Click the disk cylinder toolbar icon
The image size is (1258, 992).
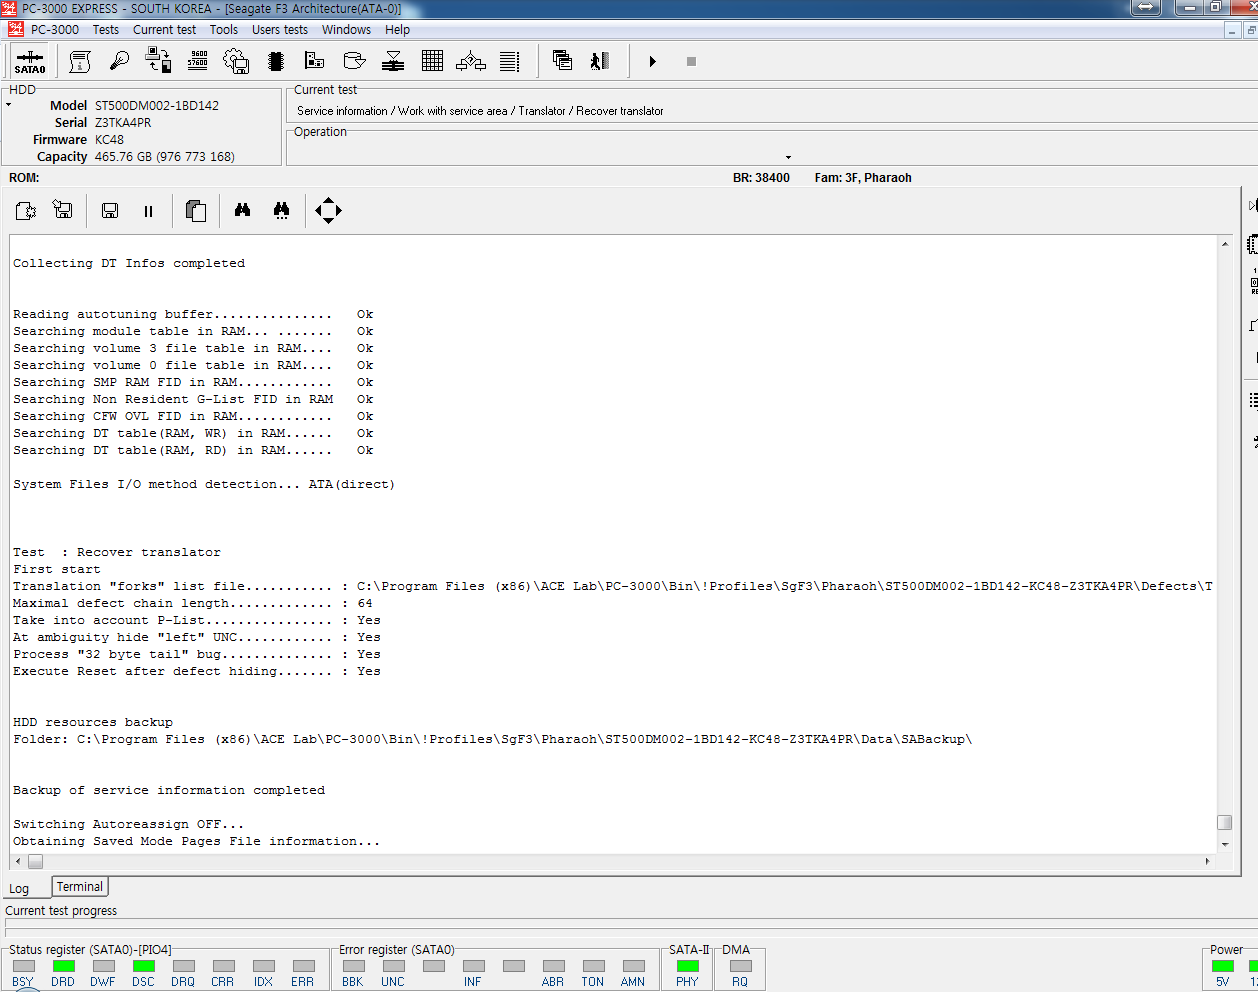click(354, 61)
